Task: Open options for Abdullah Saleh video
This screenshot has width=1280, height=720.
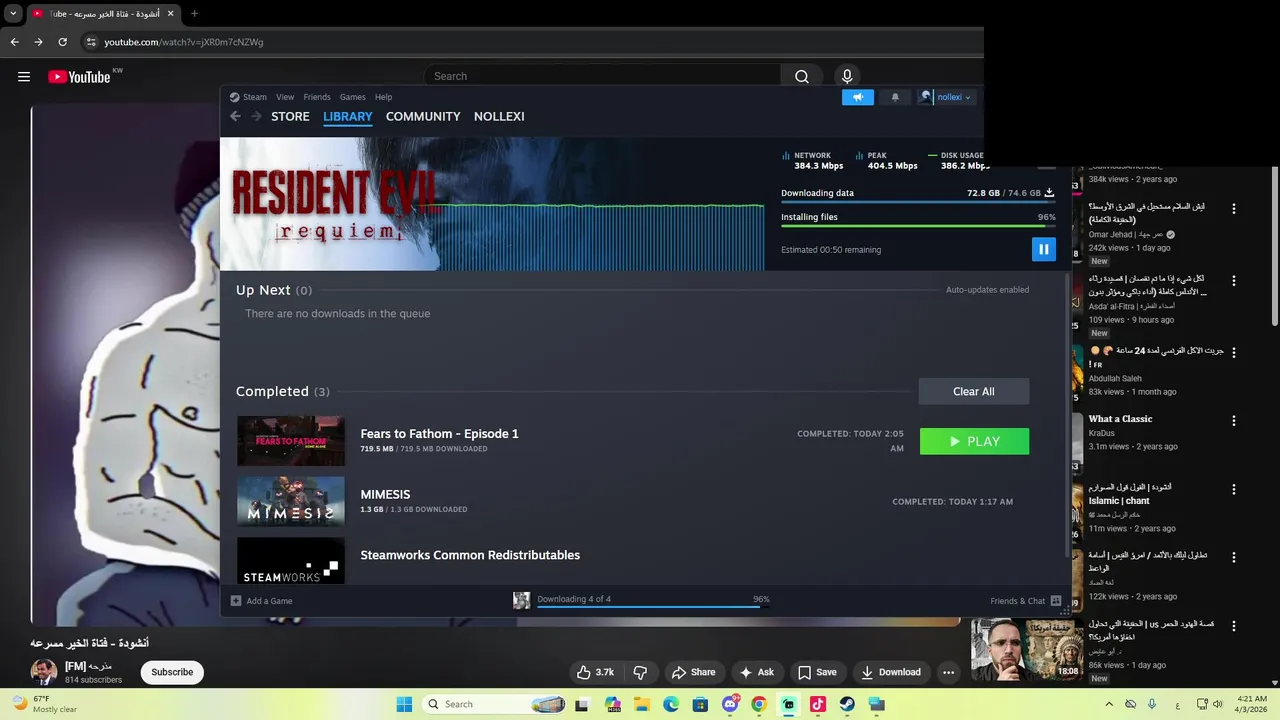Action: point(1234,352)
